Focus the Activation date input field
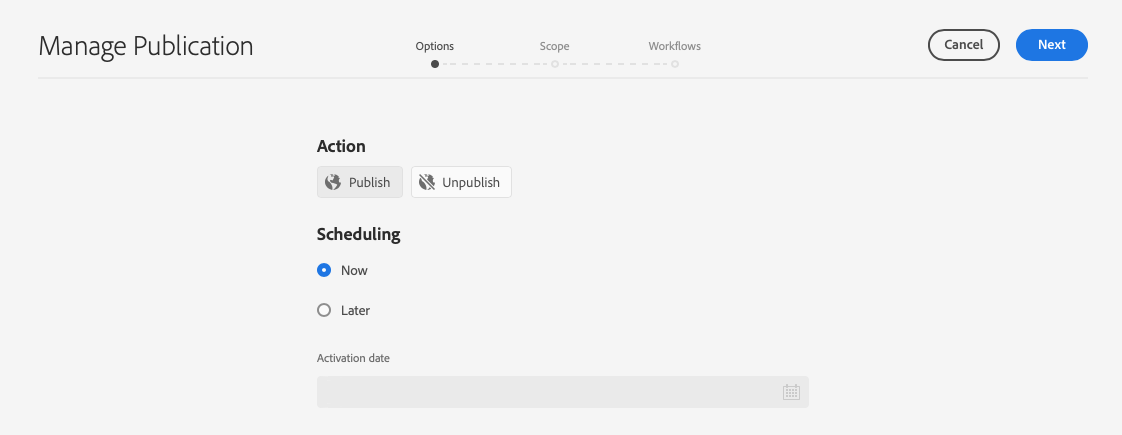1122x435 pixels. pos(545,392)
